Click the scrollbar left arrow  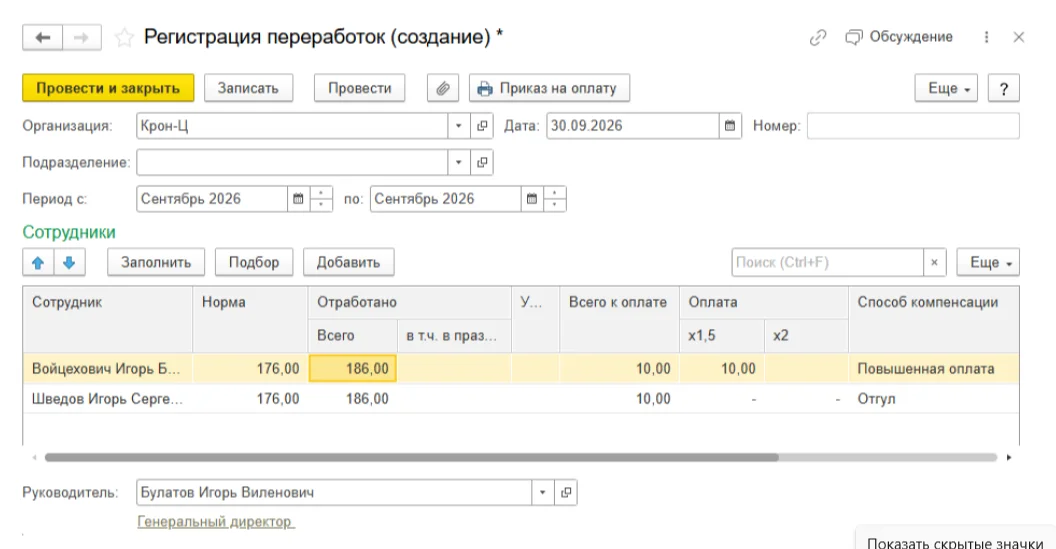tap(34, 457)
